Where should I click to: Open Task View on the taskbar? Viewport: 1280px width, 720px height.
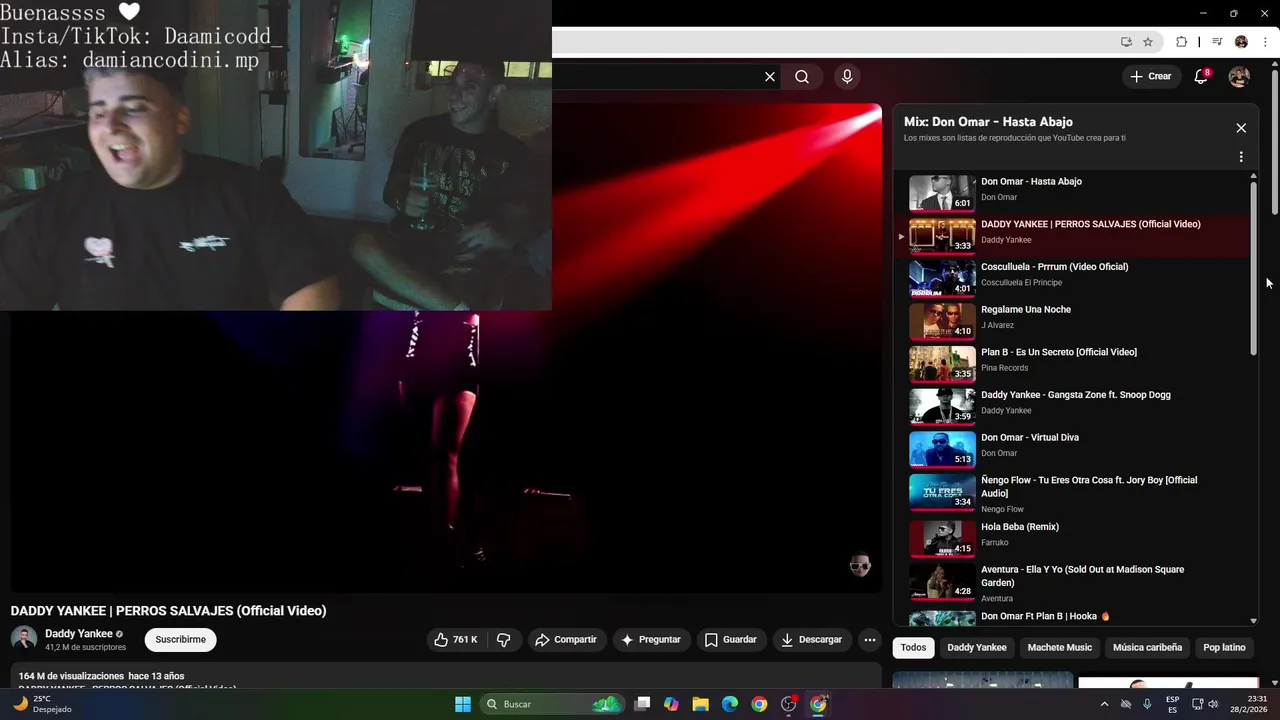(x=643, y=704)
